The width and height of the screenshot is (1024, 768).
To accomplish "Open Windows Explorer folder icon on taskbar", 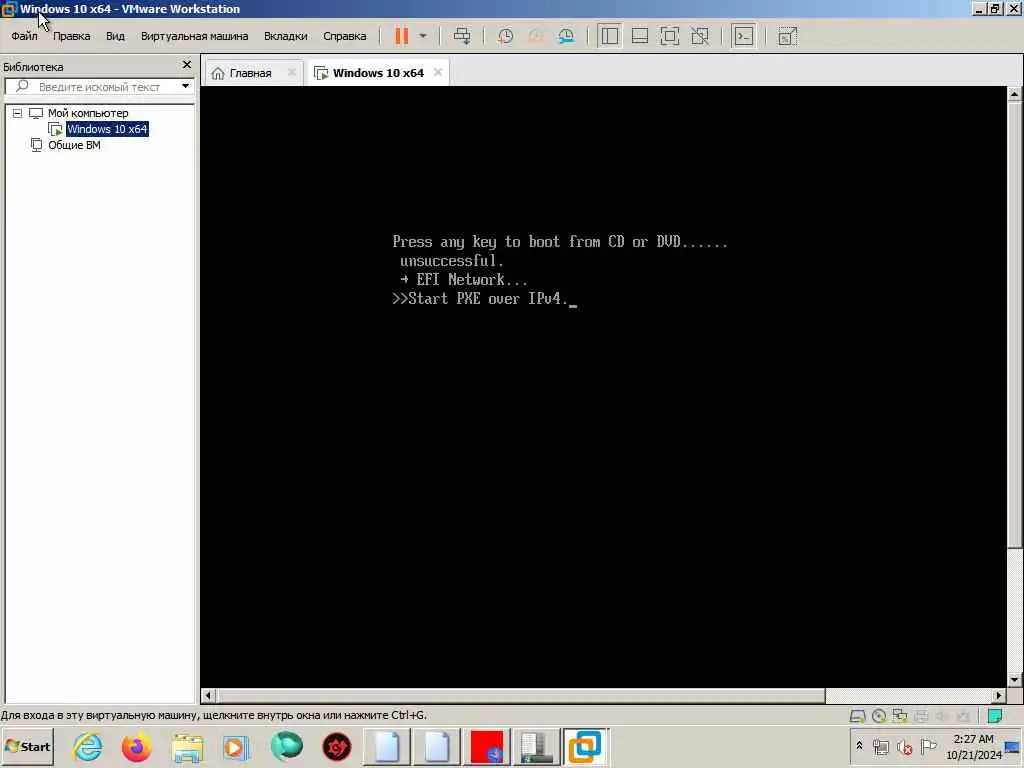I will [187, 747].
